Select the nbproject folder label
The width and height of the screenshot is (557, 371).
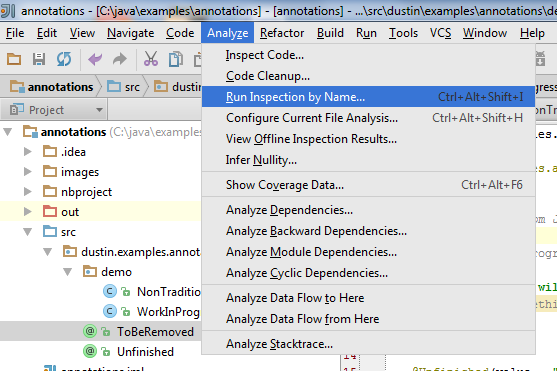(x=86, y=192)
